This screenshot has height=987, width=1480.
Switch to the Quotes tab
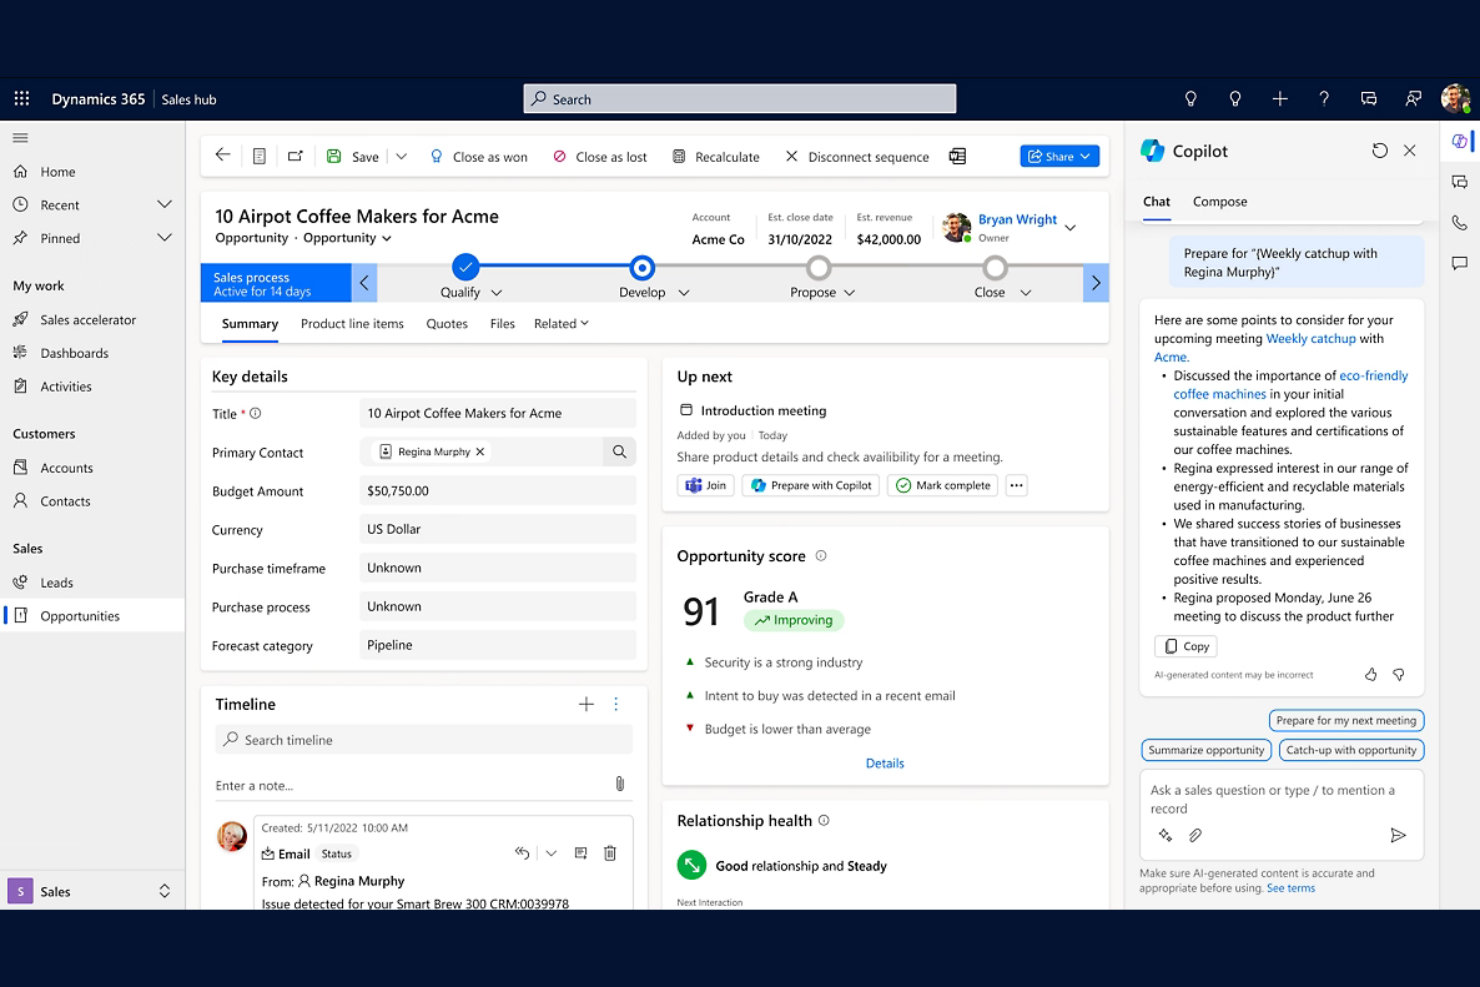point(446,324)
